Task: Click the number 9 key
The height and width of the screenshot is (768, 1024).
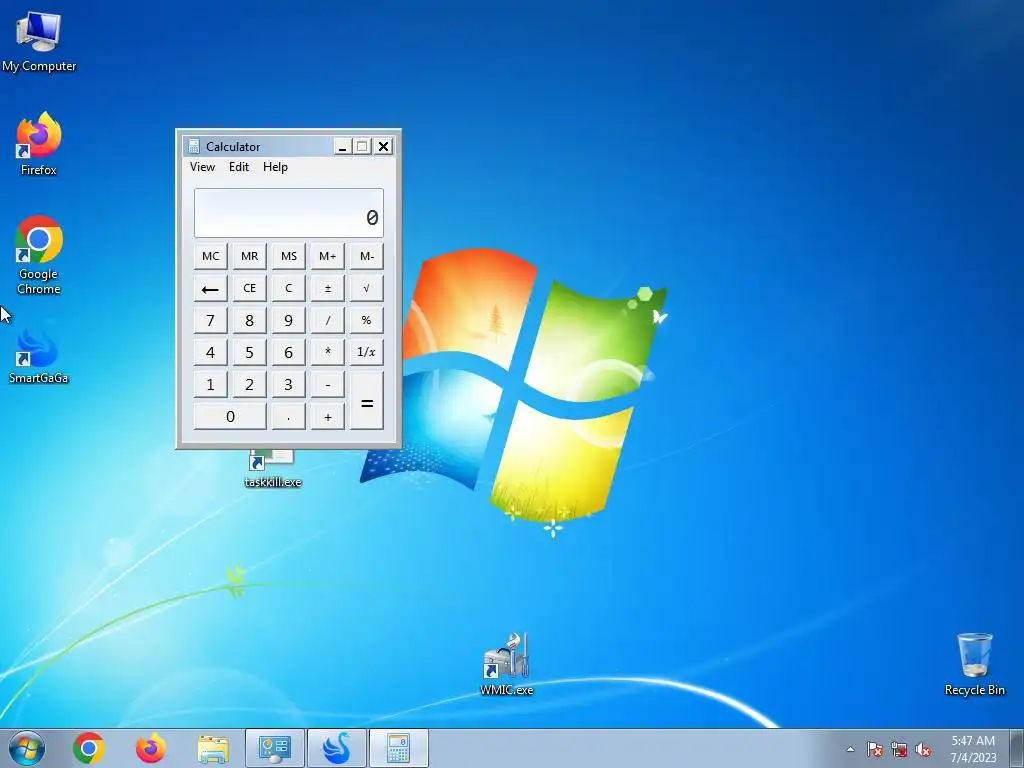Action: coord(289,320)
